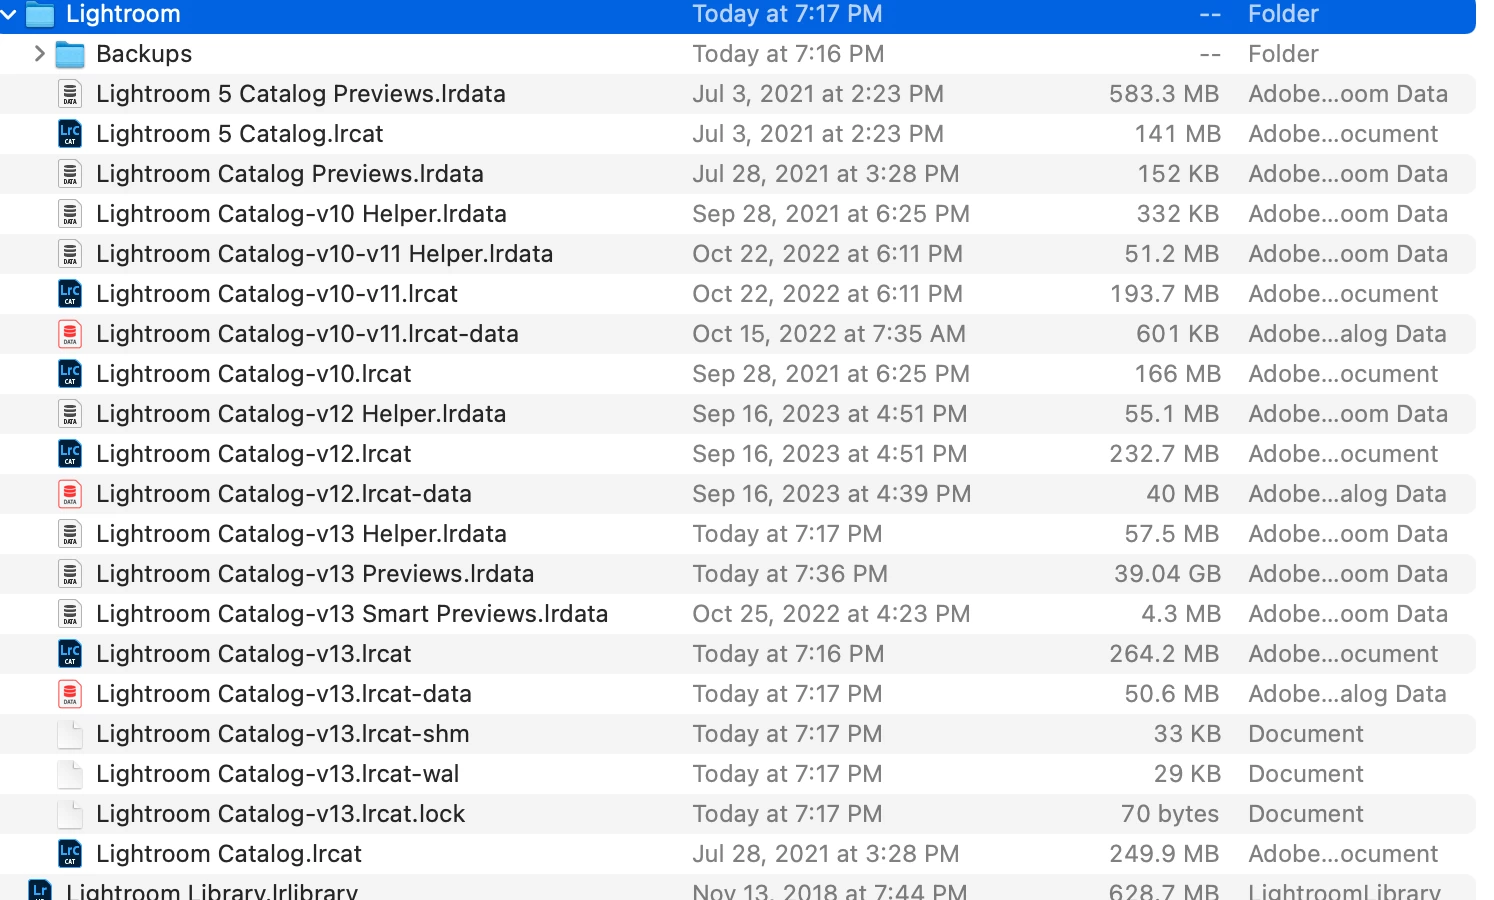Image resolution: width=1494 pixels, height=900 pixels.
Task: Click the Lightroom Catalog-v13 Smart Previews.lrdata icon
Action: pos(70,614)
